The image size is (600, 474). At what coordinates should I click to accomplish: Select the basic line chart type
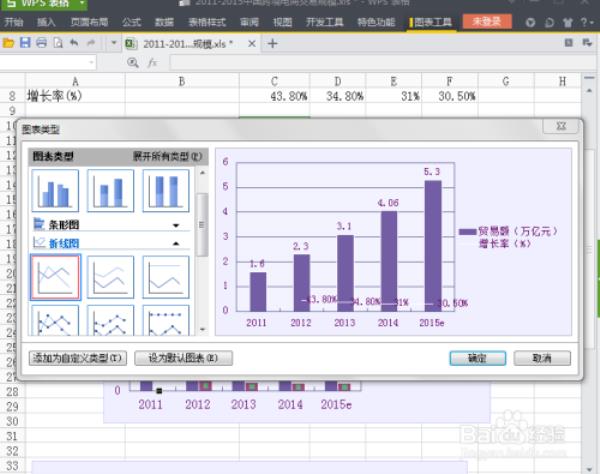click(x=56, y=277)
